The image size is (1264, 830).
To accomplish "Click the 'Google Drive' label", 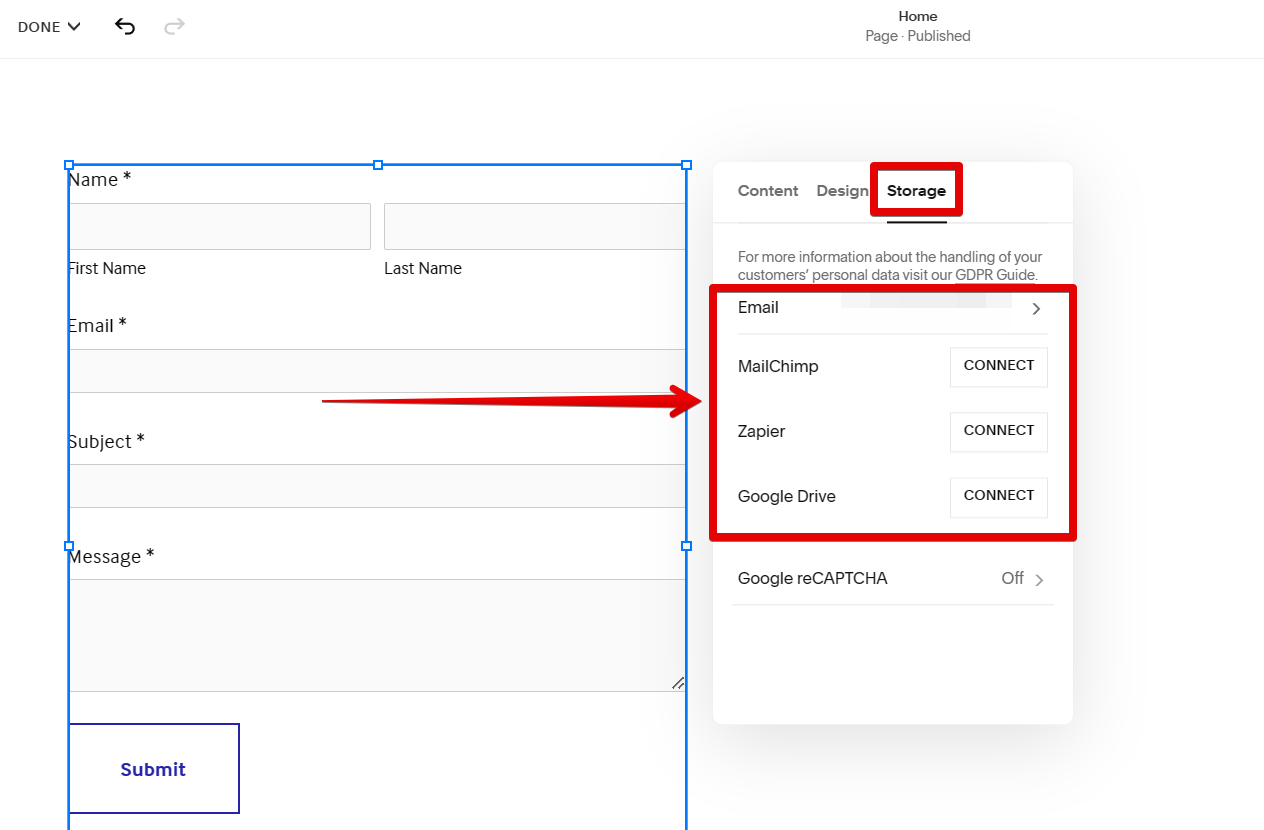I will (786, 496).
